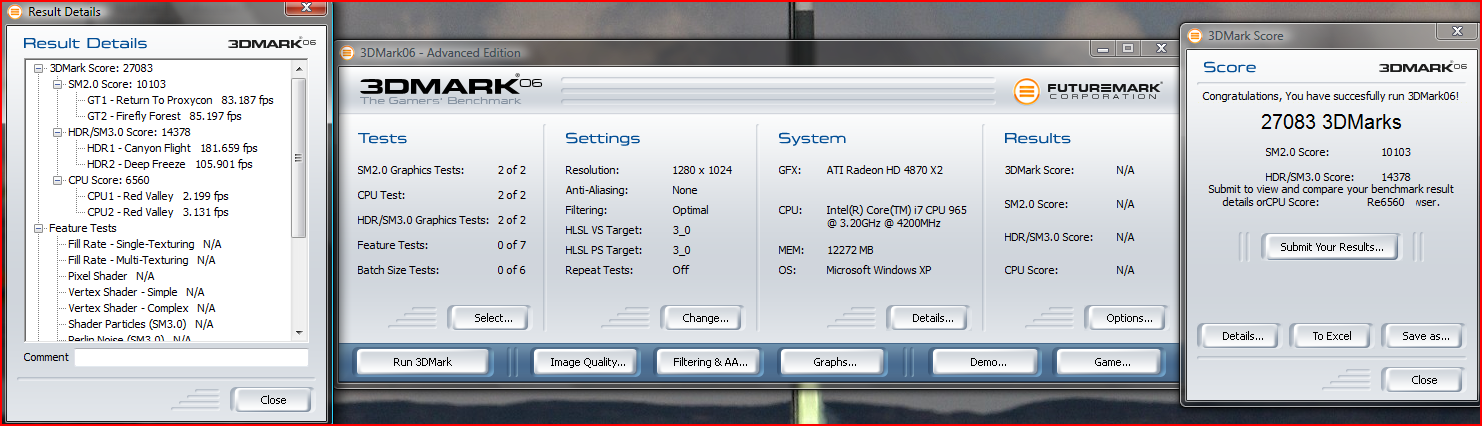The height and width of the screenshot is (426, 1482).
Task: Open the Image Quality... tool
Action: 588,362
